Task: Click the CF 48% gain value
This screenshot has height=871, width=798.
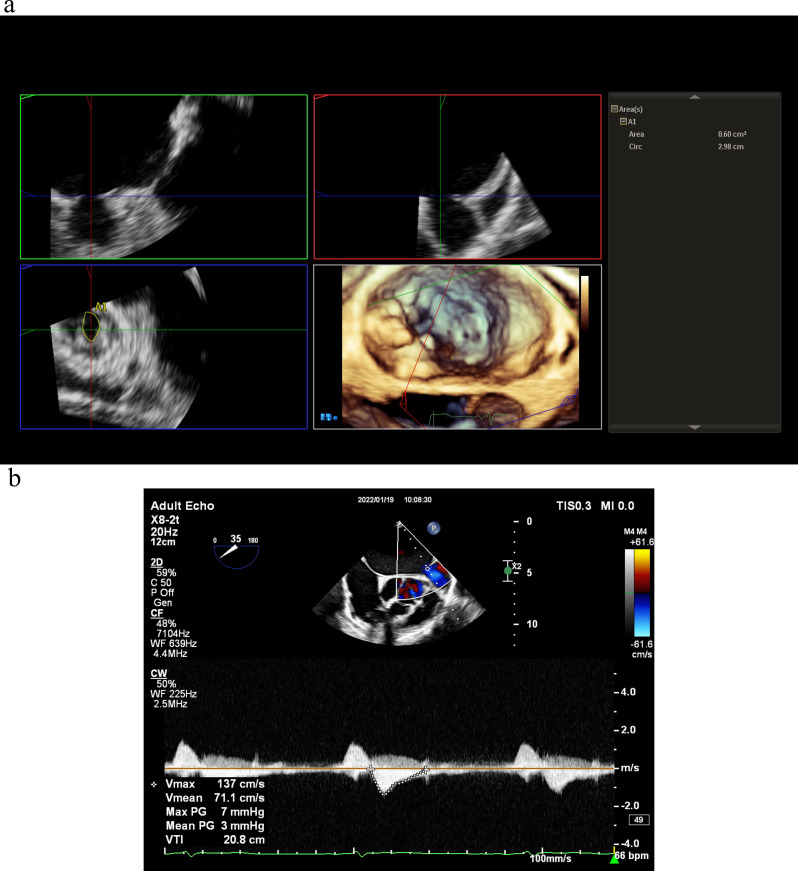Action: 166,623
